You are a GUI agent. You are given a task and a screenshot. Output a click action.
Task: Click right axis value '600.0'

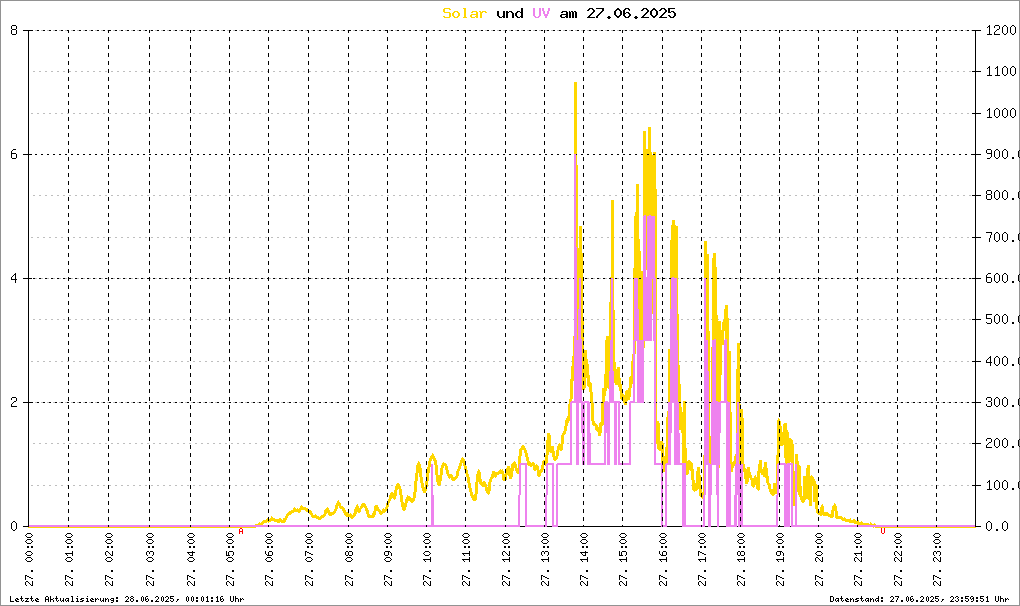[1002, 278]
